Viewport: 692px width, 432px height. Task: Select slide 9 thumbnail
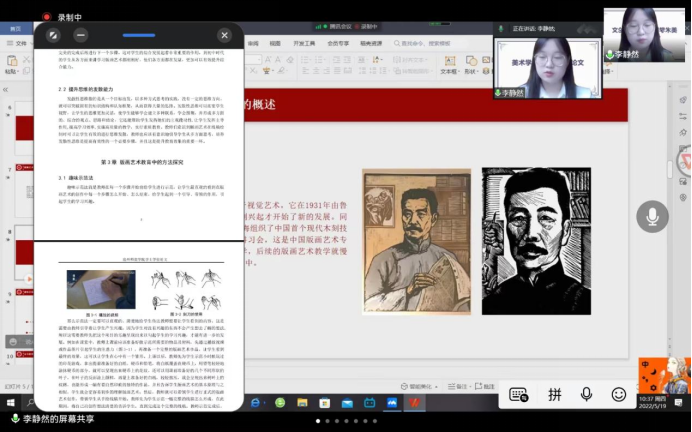click(24, 314)
